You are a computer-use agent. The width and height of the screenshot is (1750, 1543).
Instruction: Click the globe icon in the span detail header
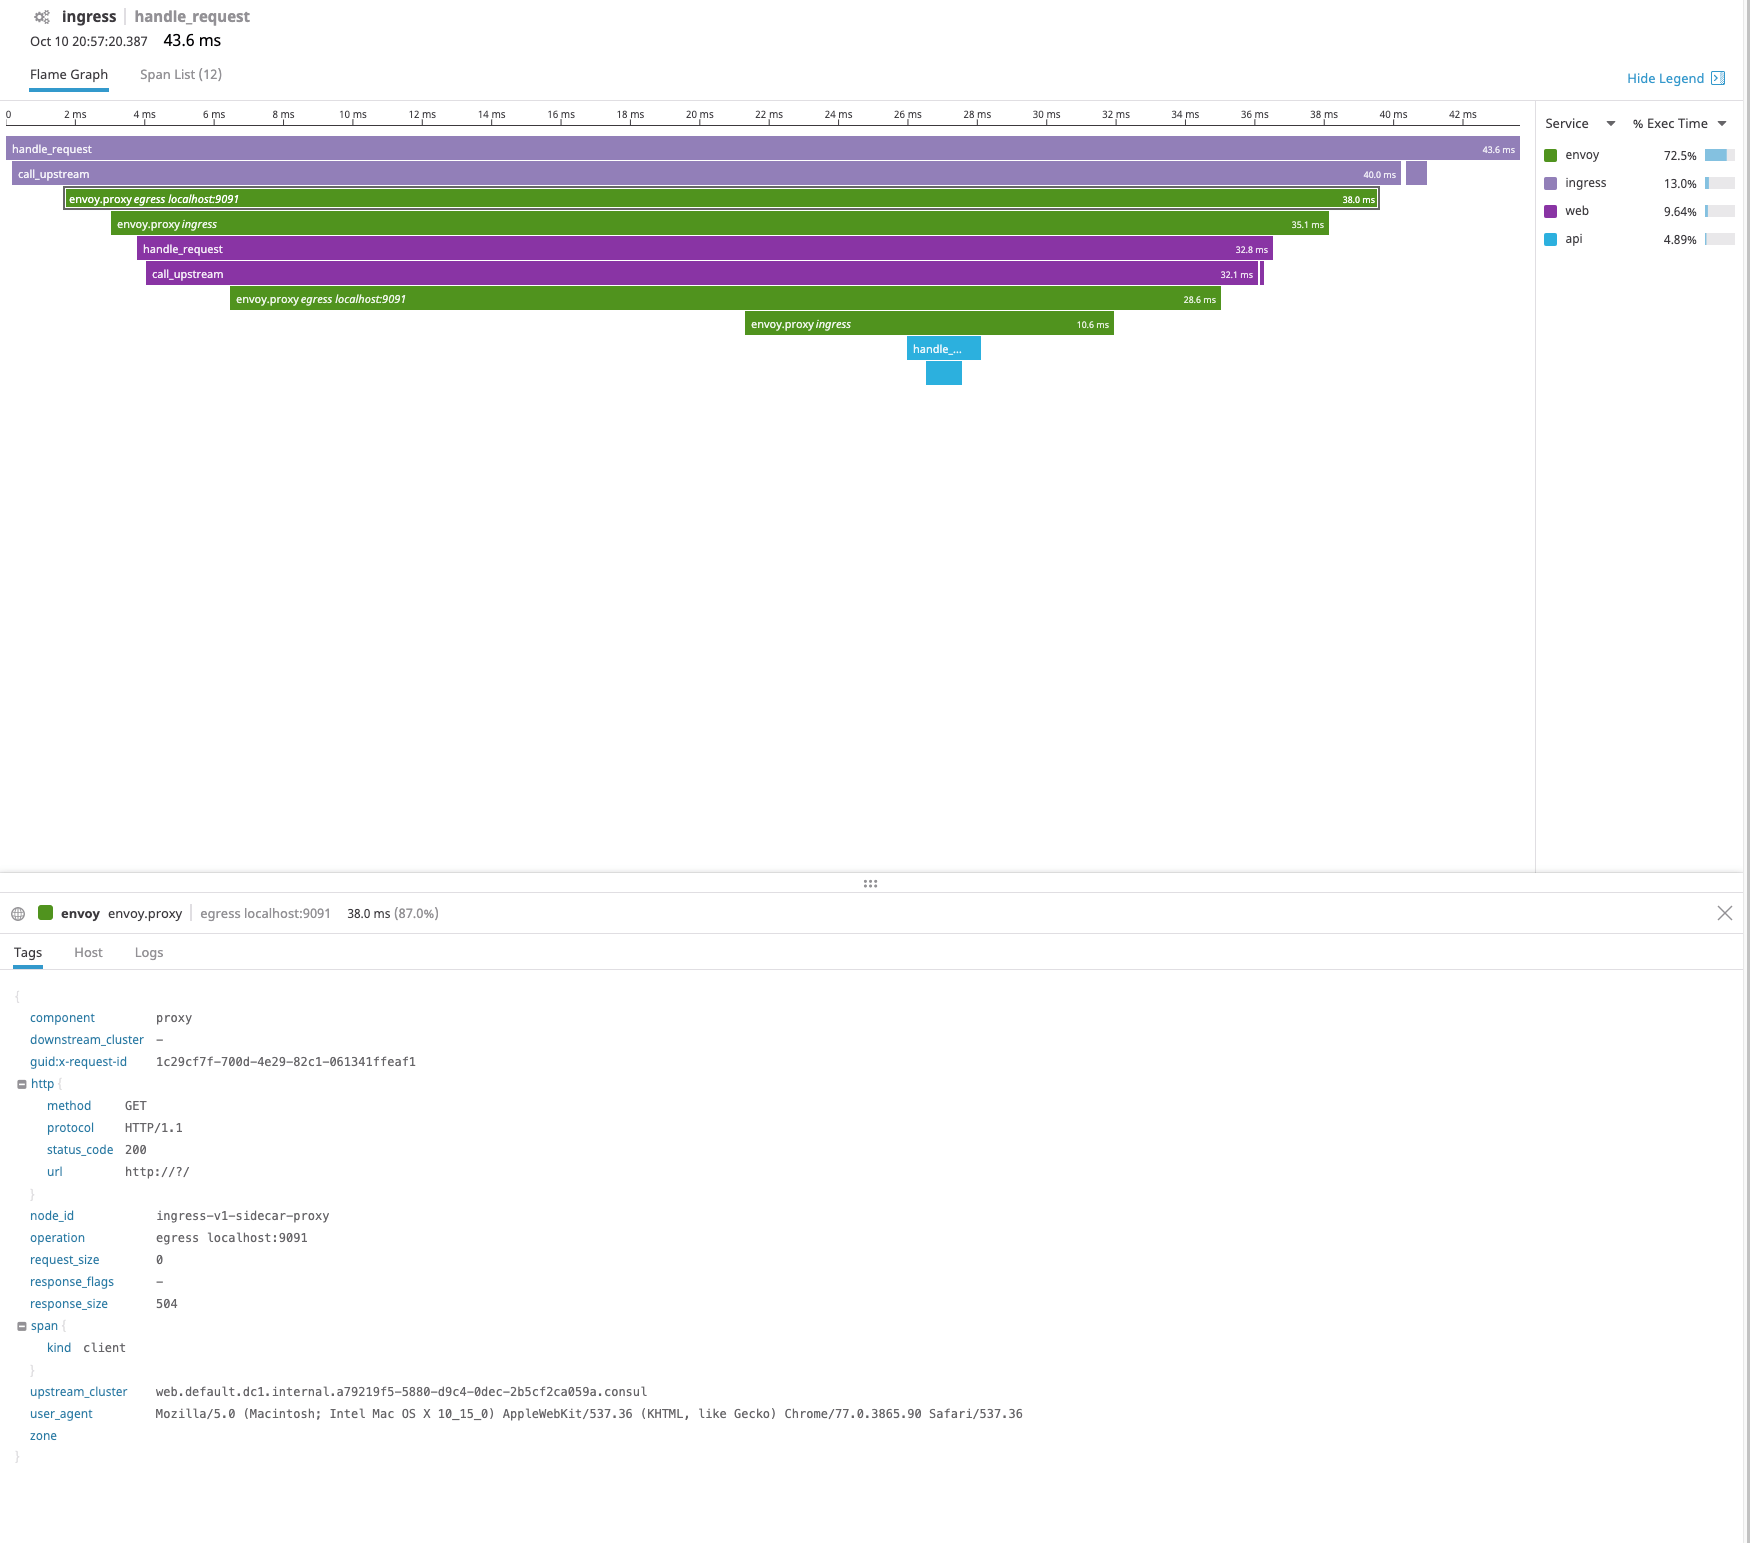[18, 913]
